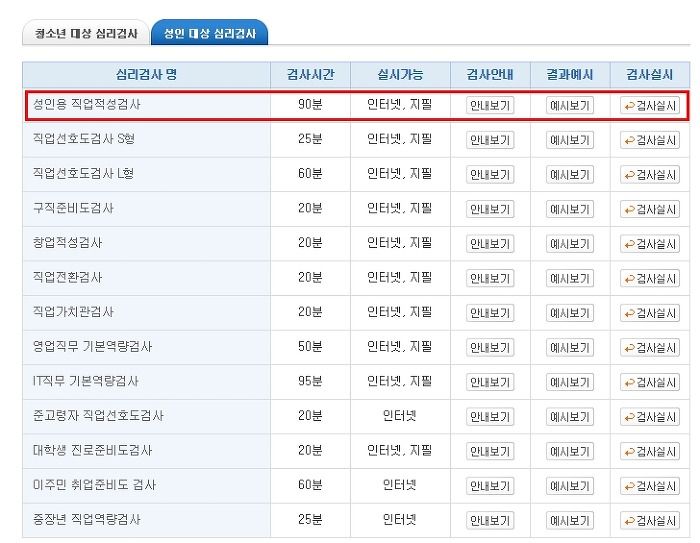Click the 중장년 직업역량검사 test name
This screenshot has width=700, height=543.
click(x=87, y=519)
